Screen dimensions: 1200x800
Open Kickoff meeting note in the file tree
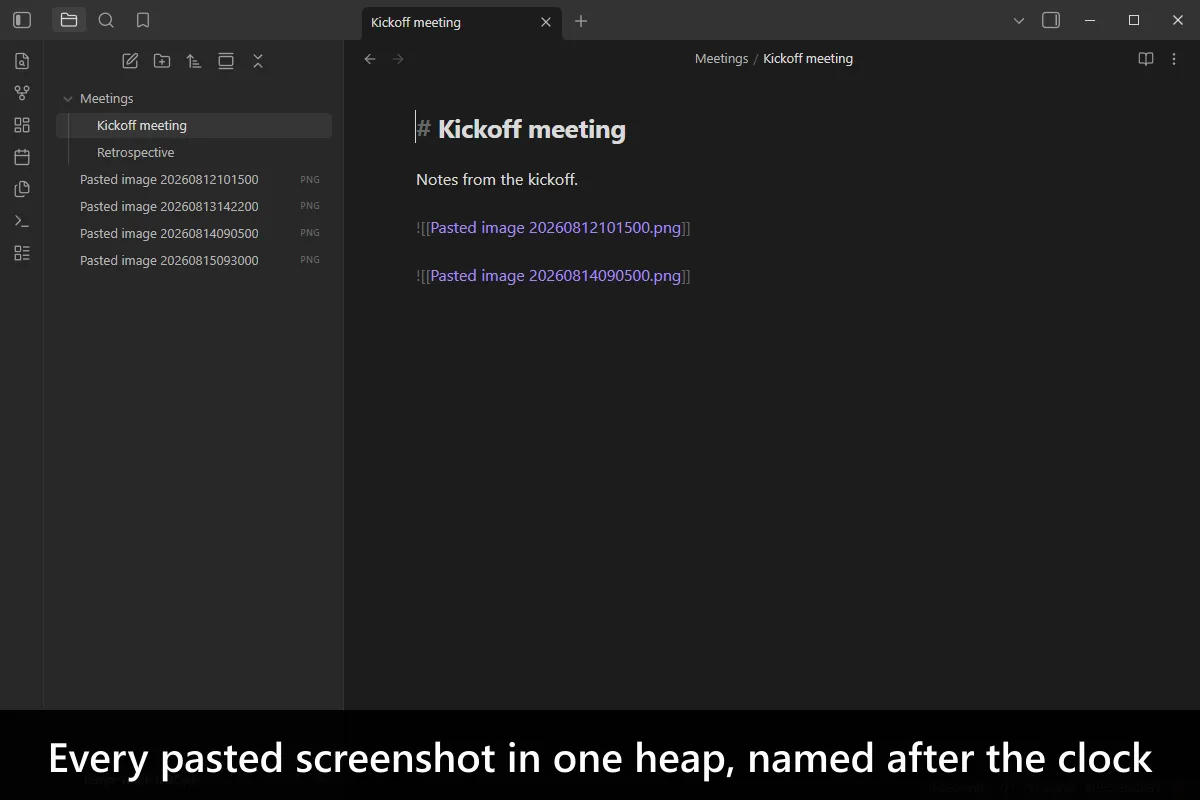tap(194, 126)
